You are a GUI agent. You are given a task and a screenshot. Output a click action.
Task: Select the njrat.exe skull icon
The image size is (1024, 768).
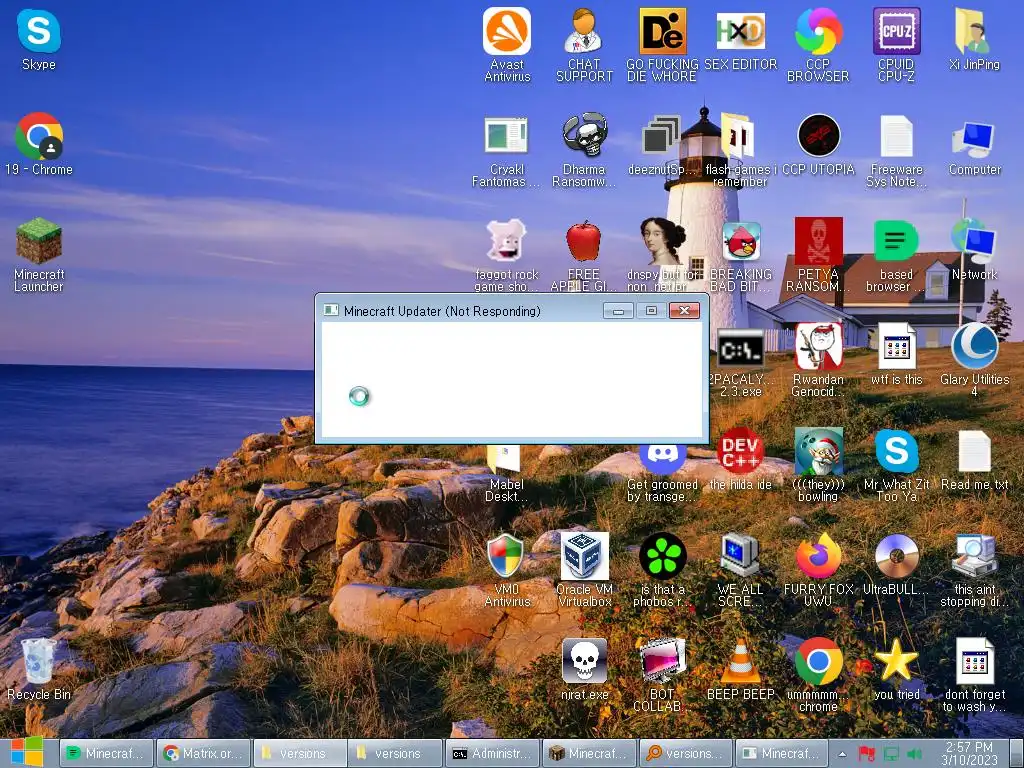(x=584, y=669)
